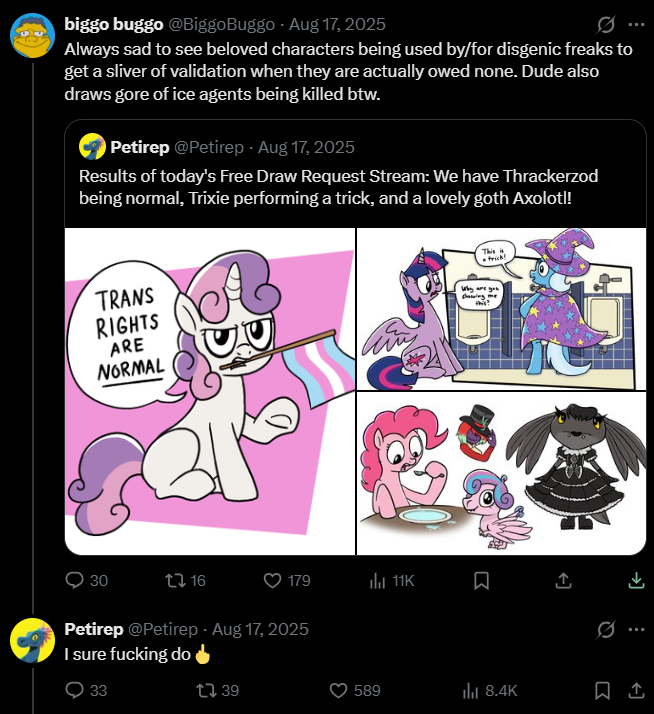The image size is (654, 714).
Task: Open the Trans Rights pony image
Action: (210, 391)
